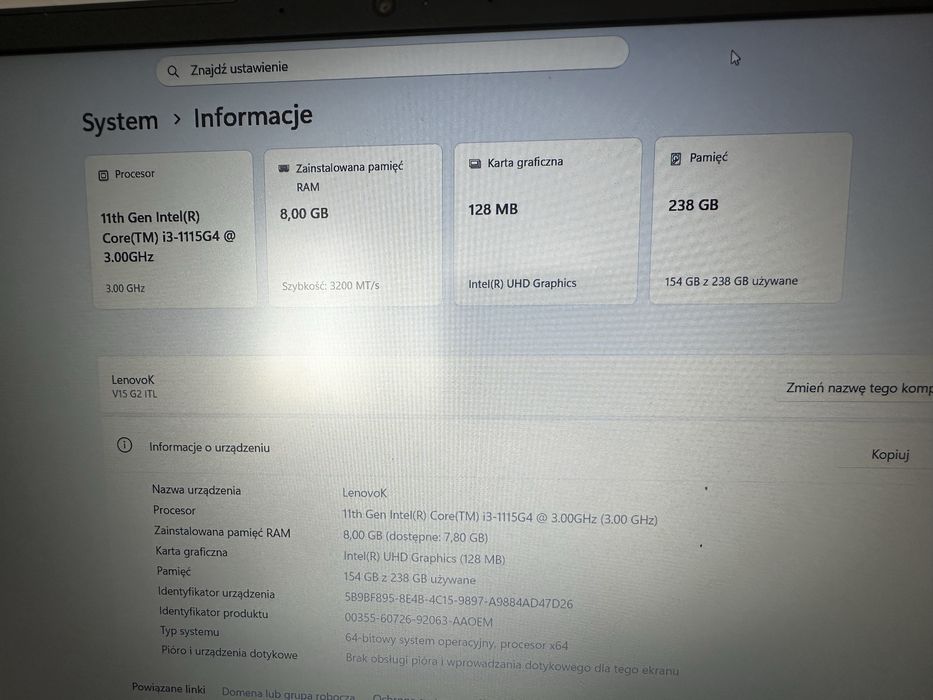Select the 'Powiązane linki' label
Image resolution: width=933 pixels, height=700 pixels.
[168, 688]
